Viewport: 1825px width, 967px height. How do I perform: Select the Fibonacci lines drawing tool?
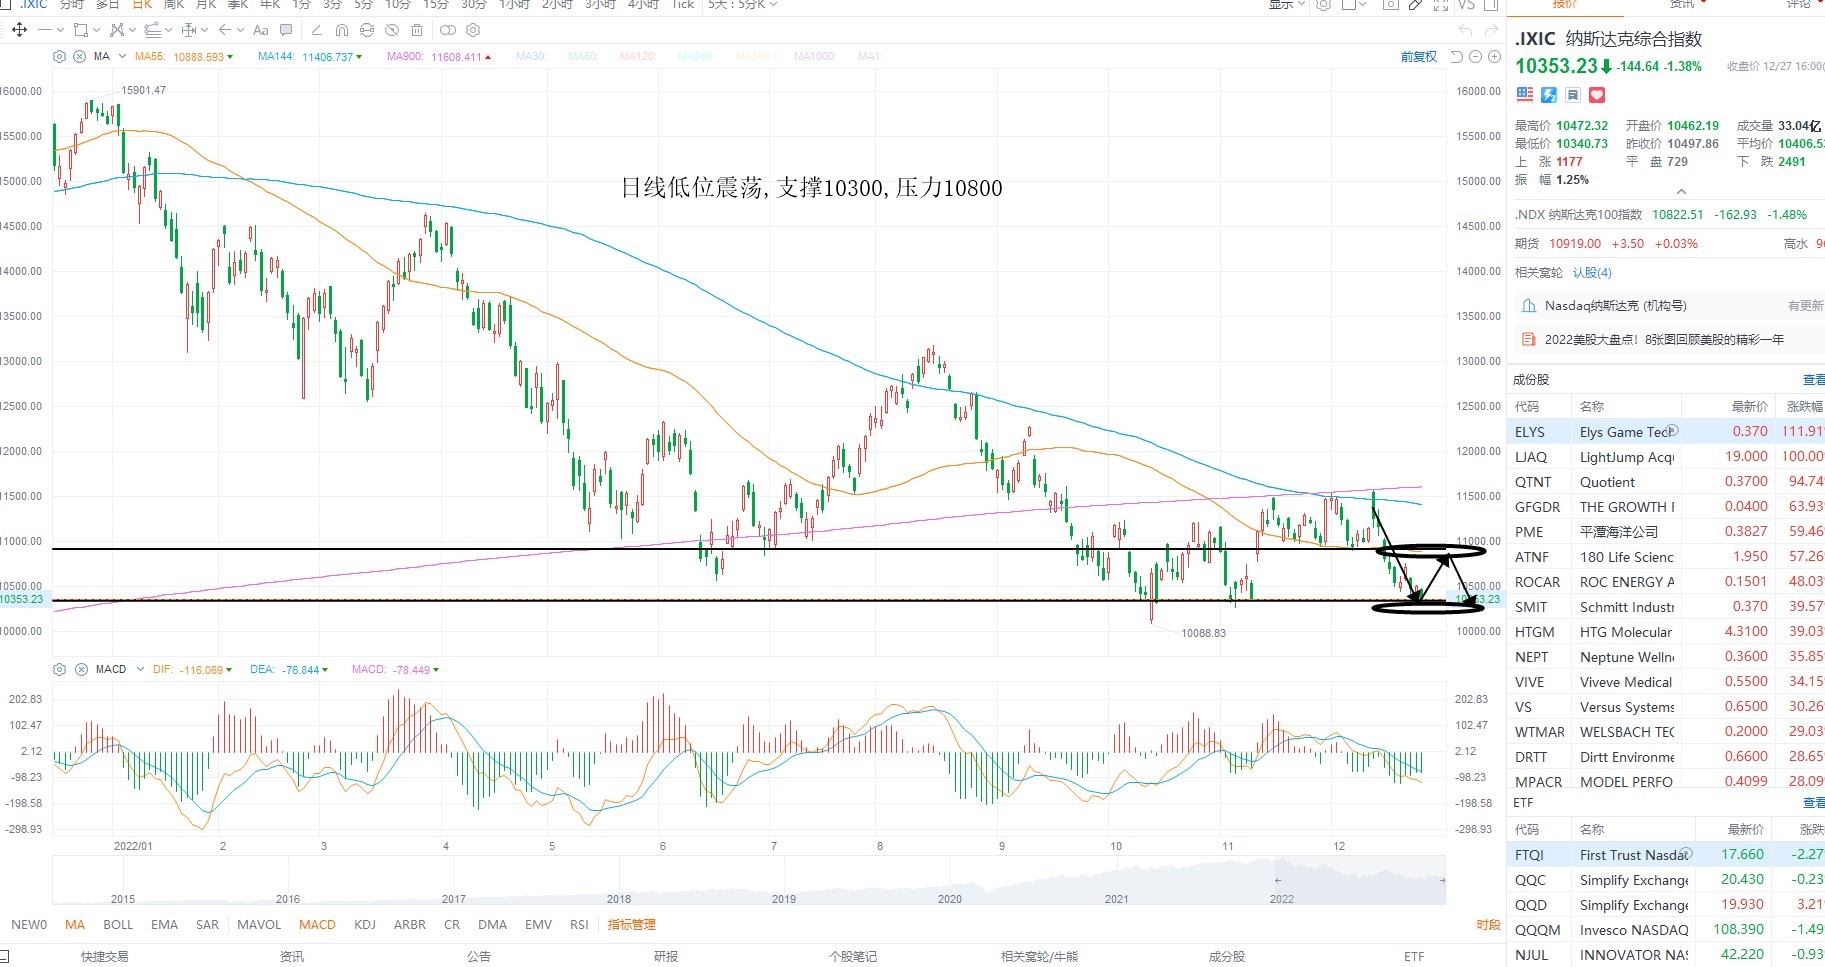[x=153, y=30]
